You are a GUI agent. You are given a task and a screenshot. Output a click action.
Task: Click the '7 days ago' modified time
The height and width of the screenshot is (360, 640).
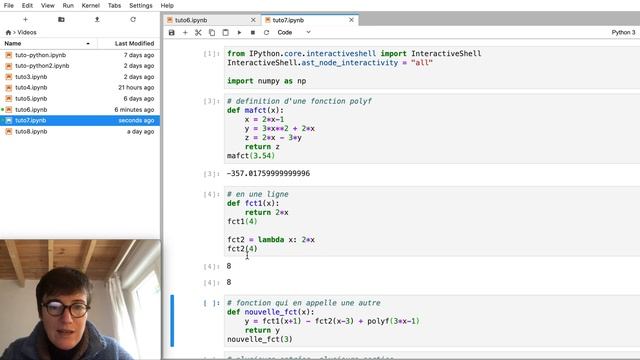[x=139, y=55]
